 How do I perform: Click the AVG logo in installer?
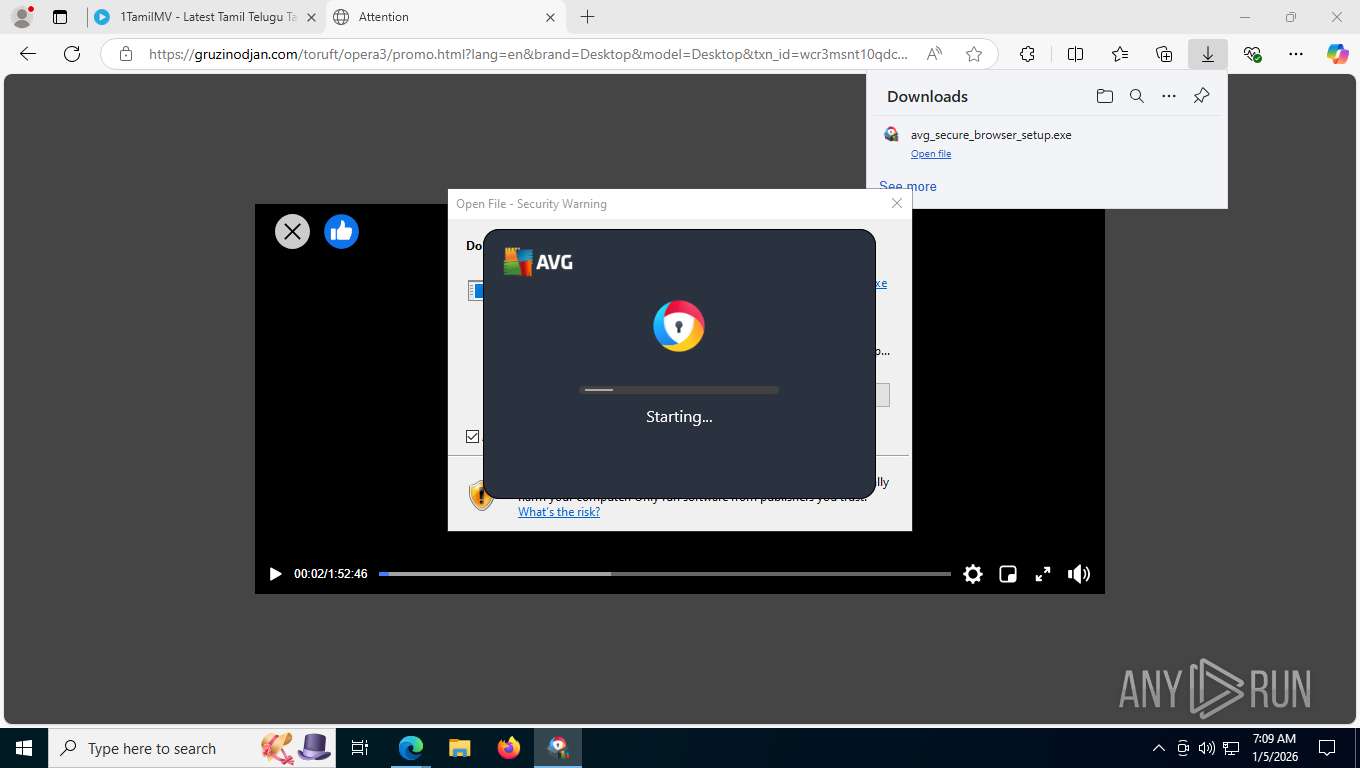pyautogui.click(x=538, y=262)
